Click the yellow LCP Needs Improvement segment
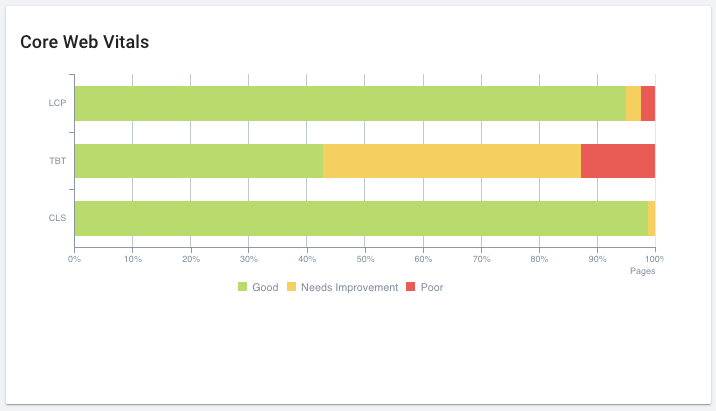This screenshot has height=411, width=716. point(633,103)
